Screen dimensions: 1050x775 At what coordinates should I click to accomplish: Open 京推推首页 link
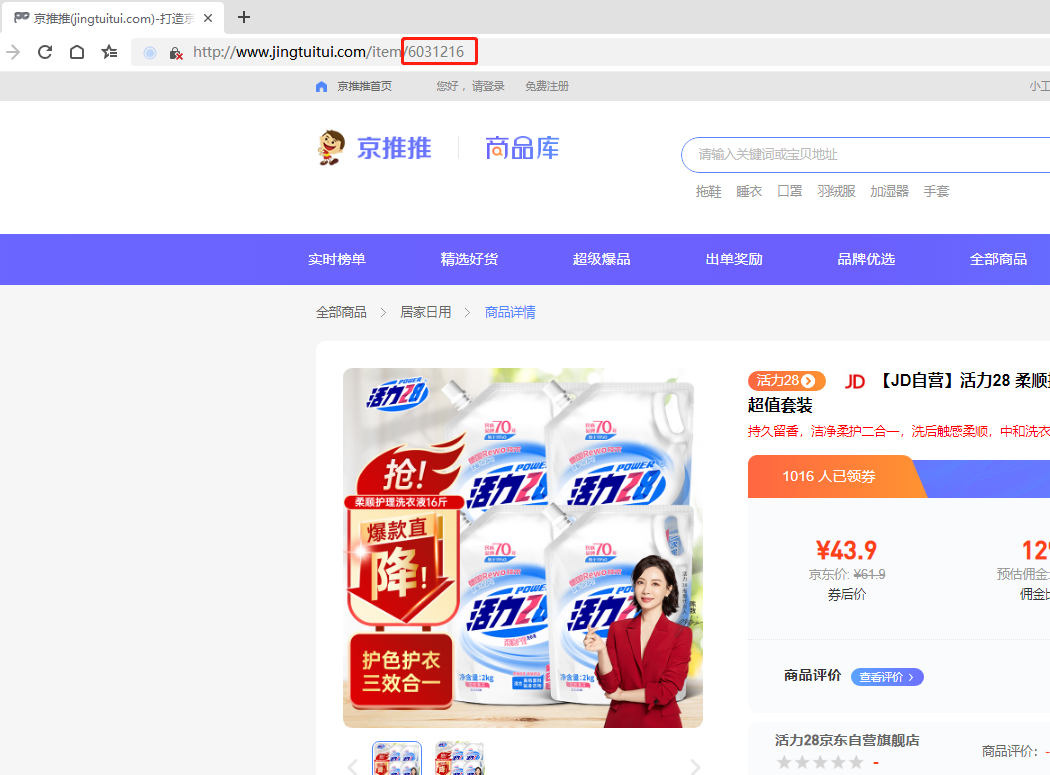pyautogui.click(x=364, y=86)
